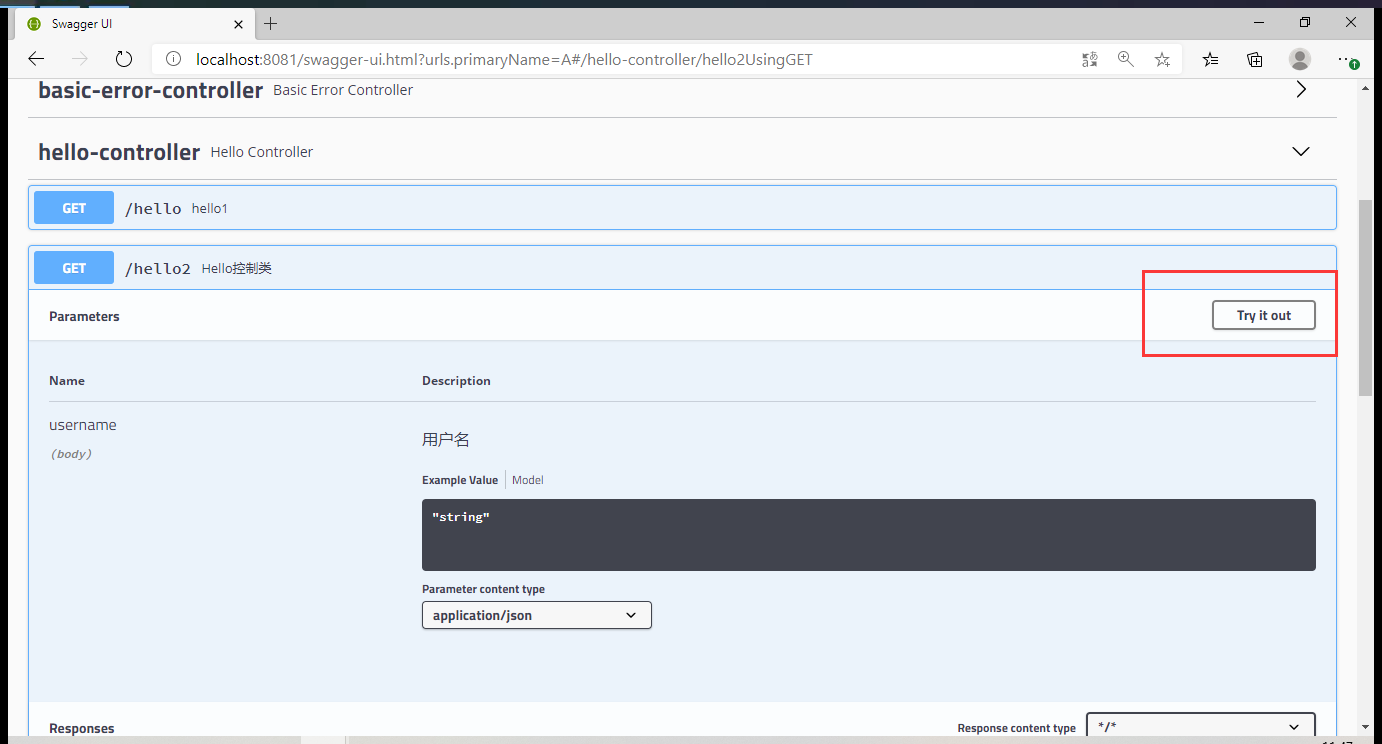The image size is (1382, 744).
Task: Open the Collections icon
Action: click(x=1255, y=59)
